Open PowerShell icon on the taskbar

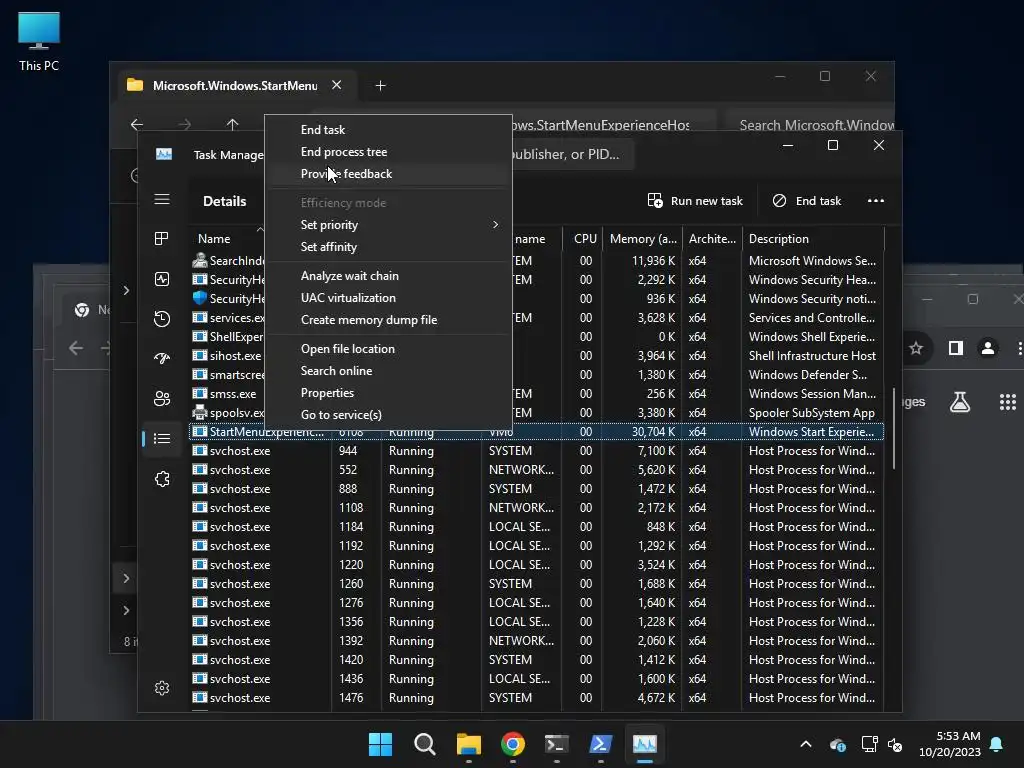tap(601, 744)
